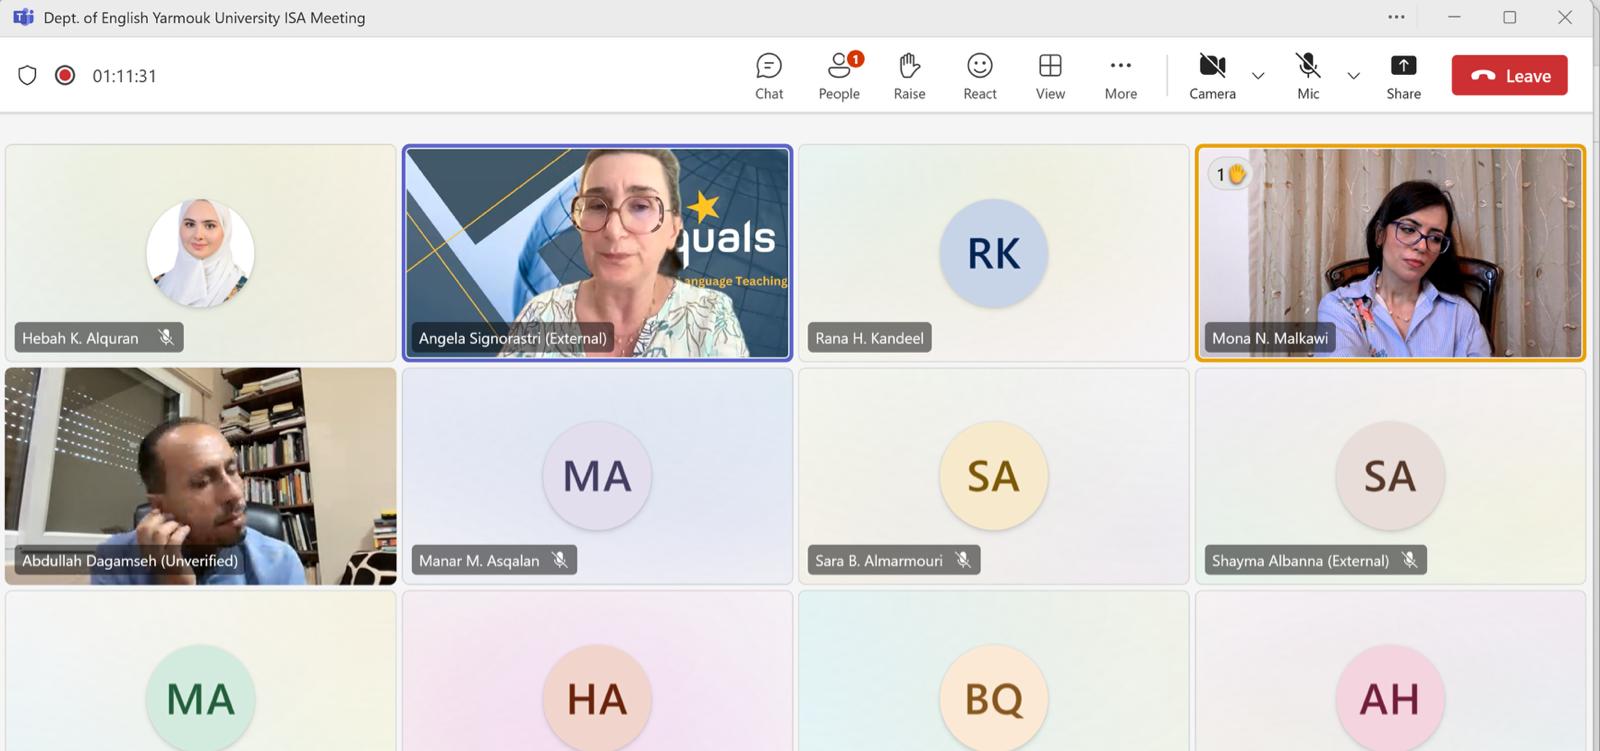Viewport: 1600px width, 751px height.
Task: Select Abdullah Dagamseh's video tile
Action: pos(200,476)
